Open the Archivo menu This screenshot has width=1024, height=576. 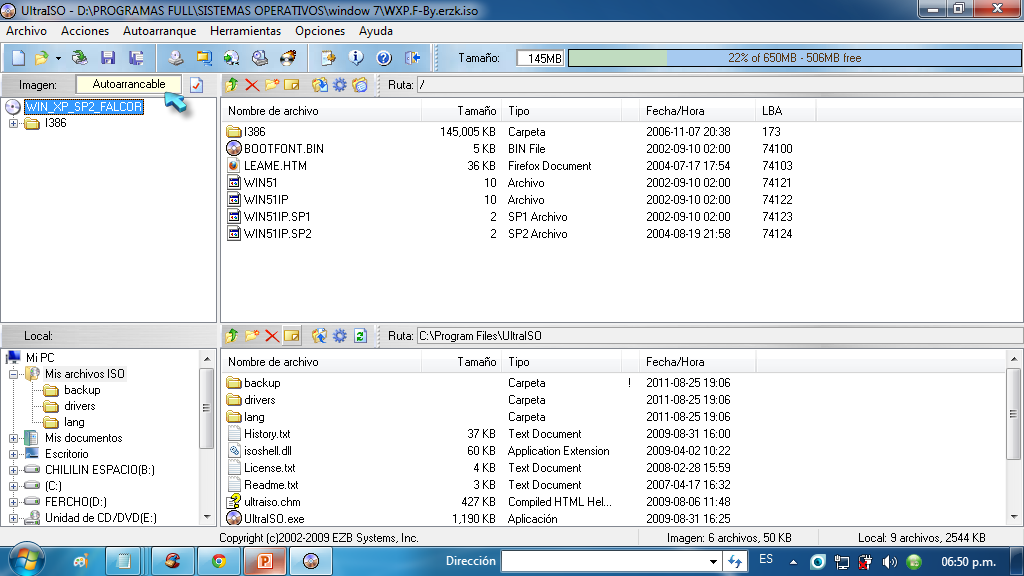tap(27, 31)
